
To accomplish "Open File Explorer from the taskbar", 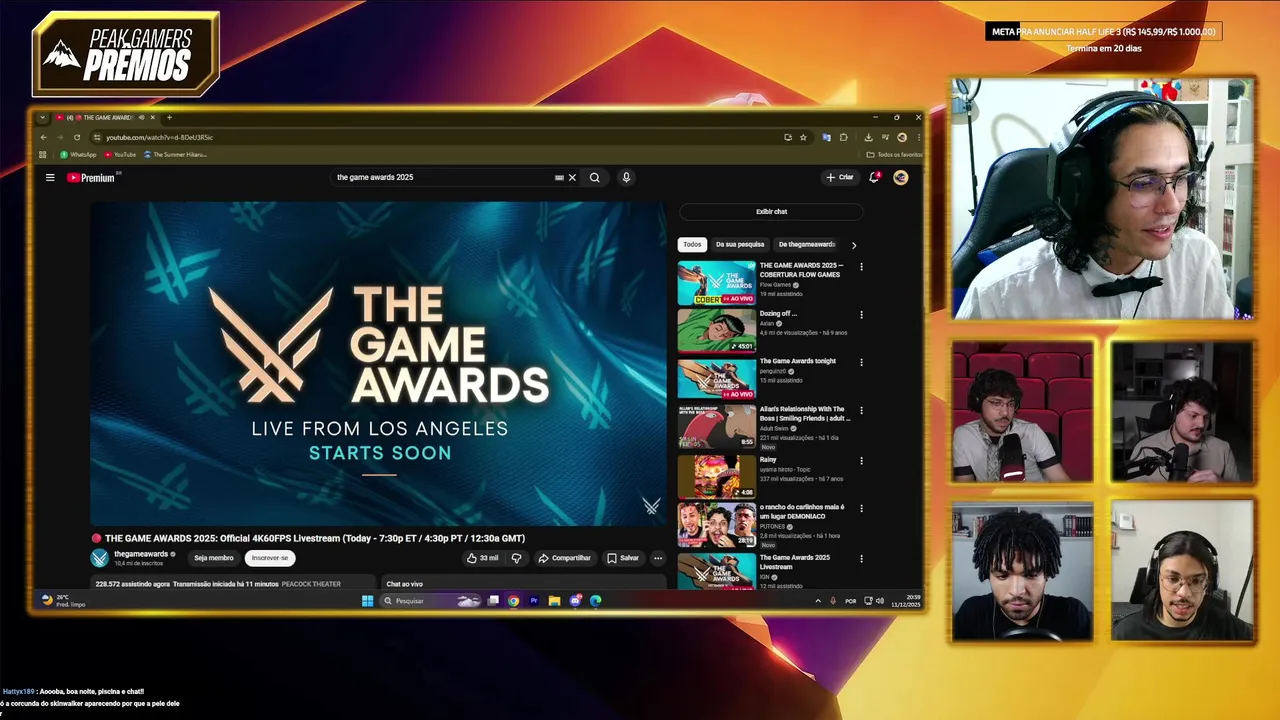I will pos(554,600).
